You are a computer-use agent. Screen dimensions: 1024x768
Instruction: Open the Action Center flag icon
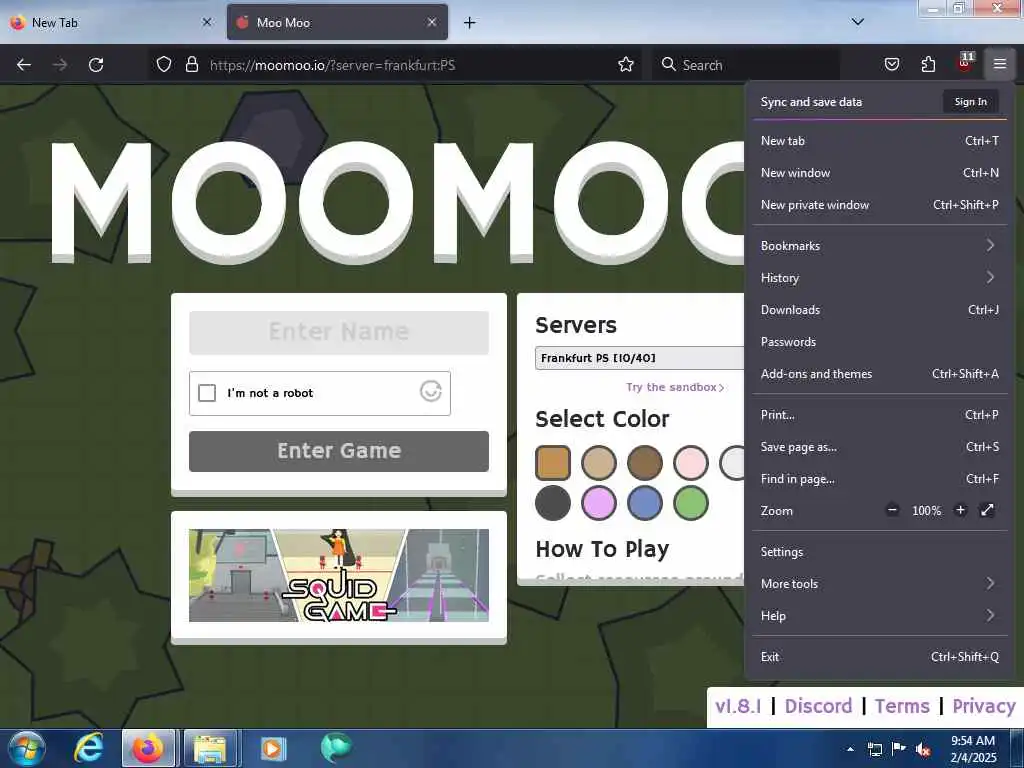pyautogui.click(x=899, y=749)
